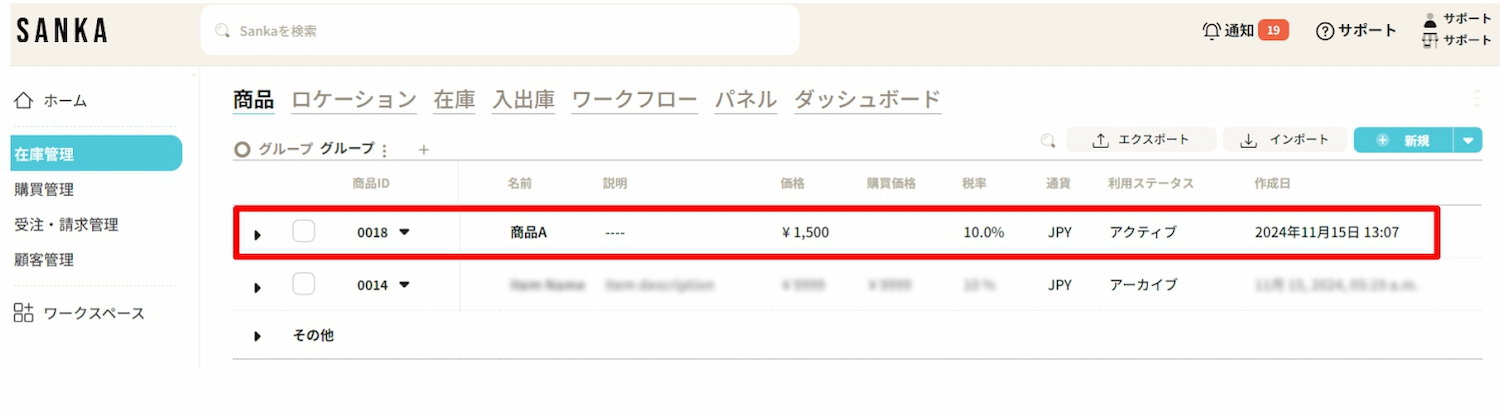Expand the row for 商品A
The width and height of the screenshot is (1500, 416).
[257, 234]
